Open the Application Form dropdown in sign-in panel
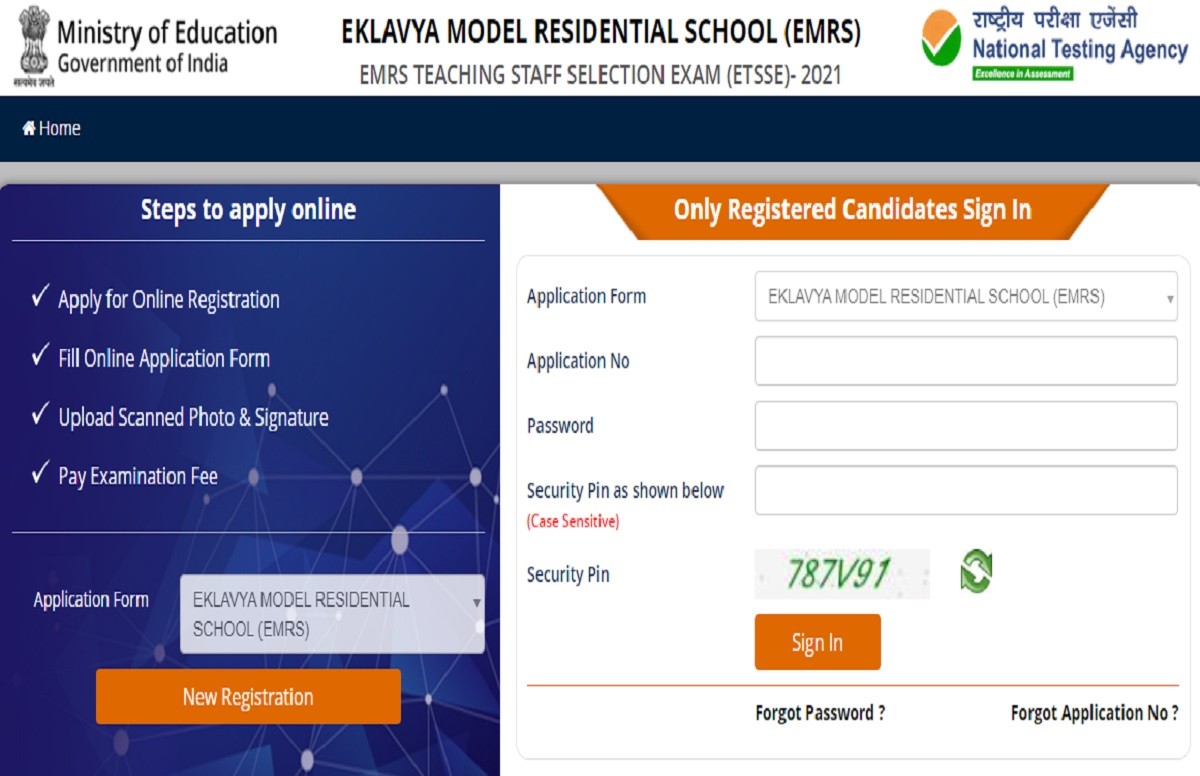Image resolution: width=1200 pixels, height=776 pixels. click(965, 297)
